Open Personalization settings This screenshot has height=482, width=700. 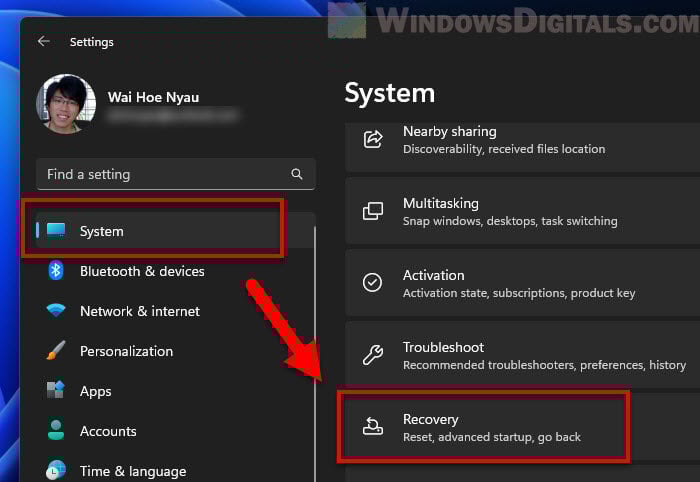[x=175, y=351]
